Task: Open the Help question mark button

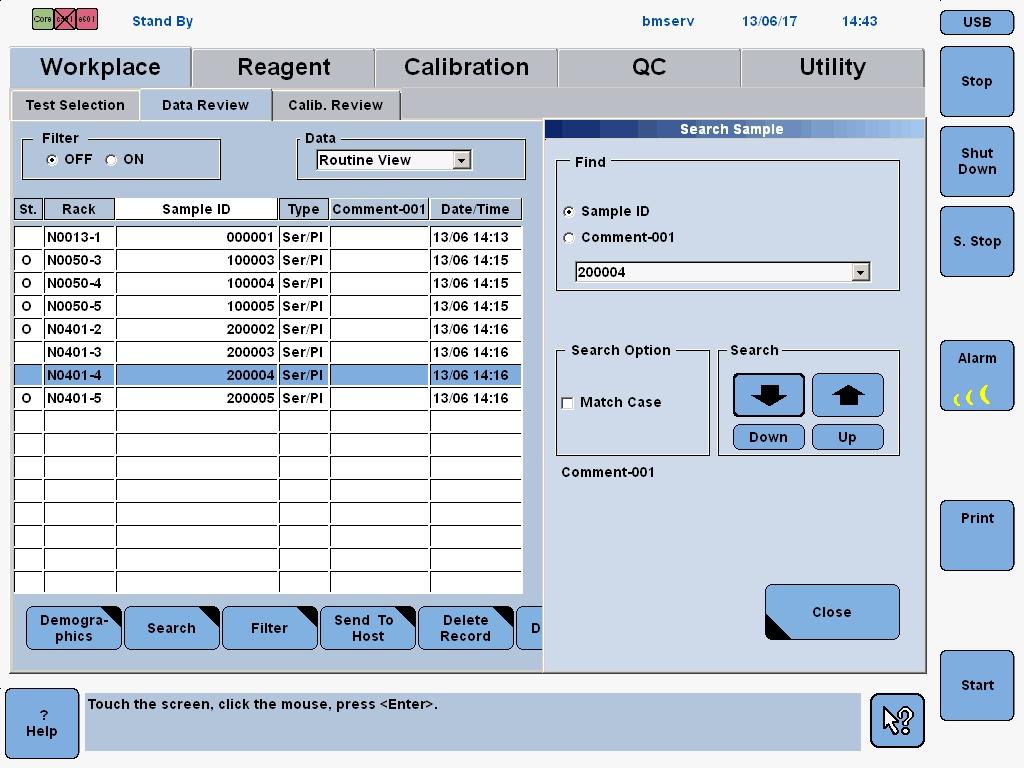Action: pos(42,724)
